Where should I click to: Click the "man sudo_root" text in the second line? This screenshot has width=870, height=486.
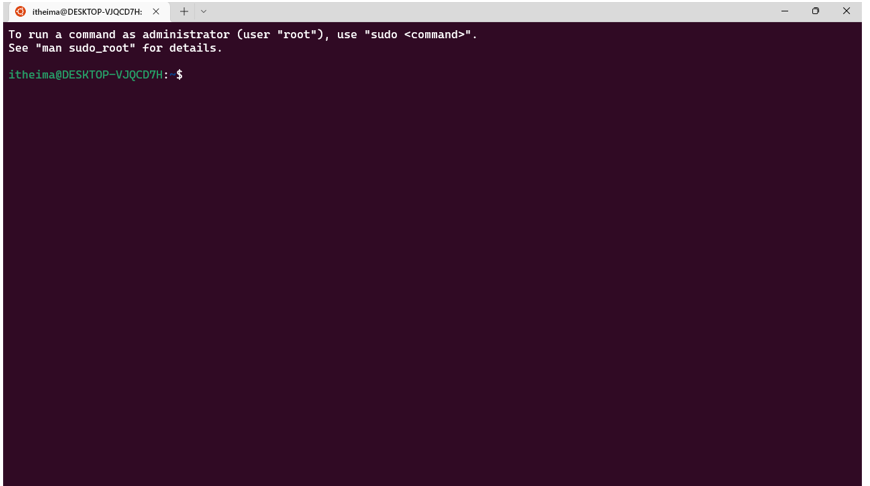pos(85,48)
